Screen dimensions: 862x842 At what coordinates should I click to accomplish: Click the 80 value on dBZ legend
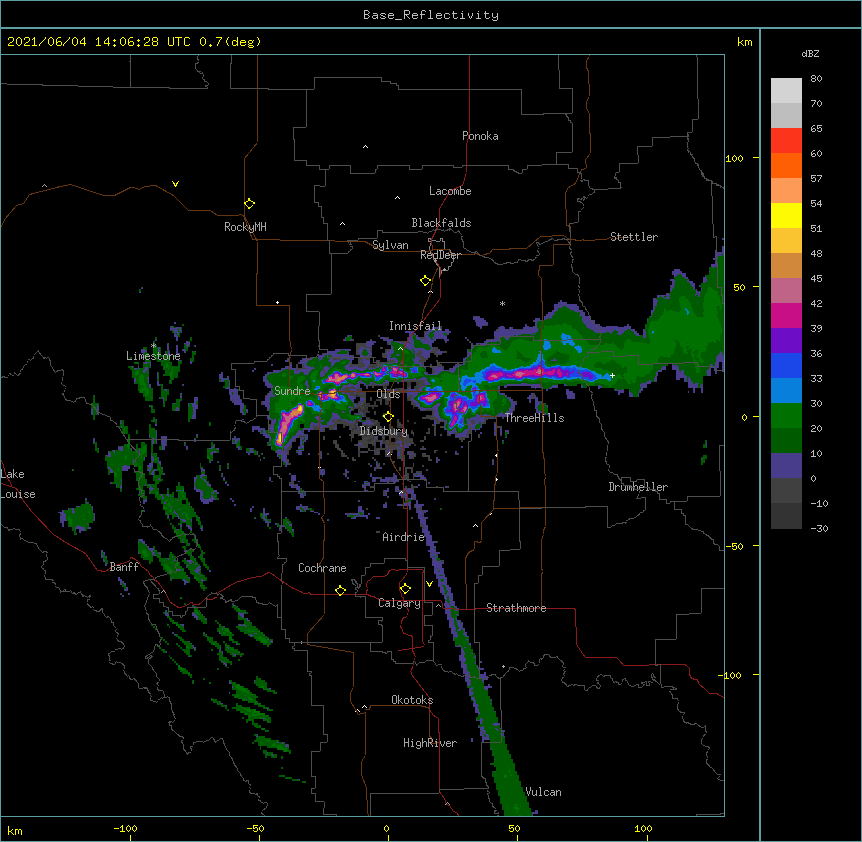tap(816, 79)
